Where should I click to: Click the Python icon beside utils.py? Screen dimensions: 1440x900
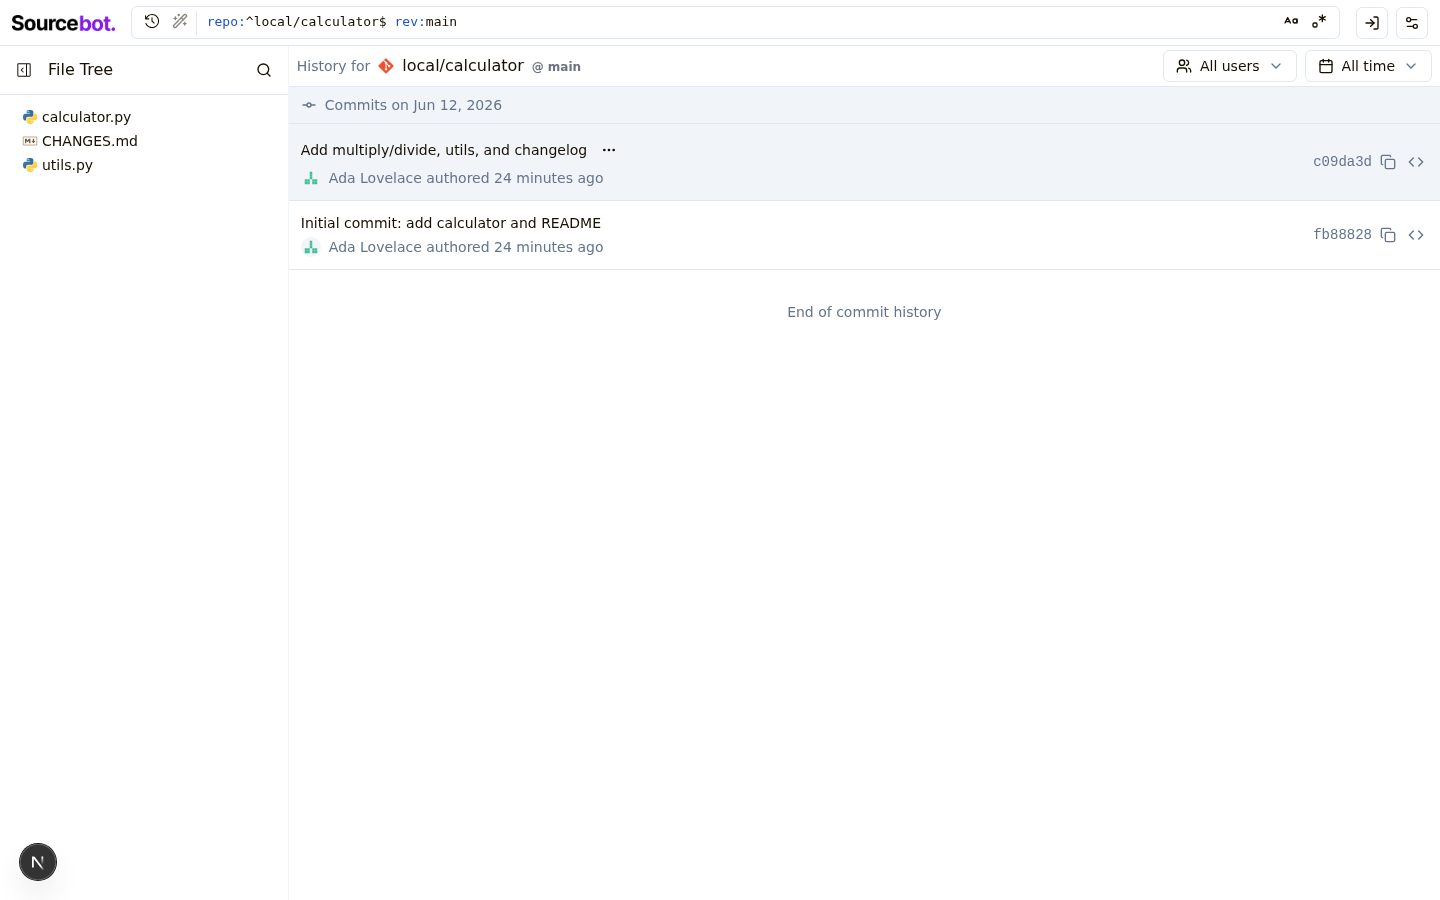(x=30, y=165)
